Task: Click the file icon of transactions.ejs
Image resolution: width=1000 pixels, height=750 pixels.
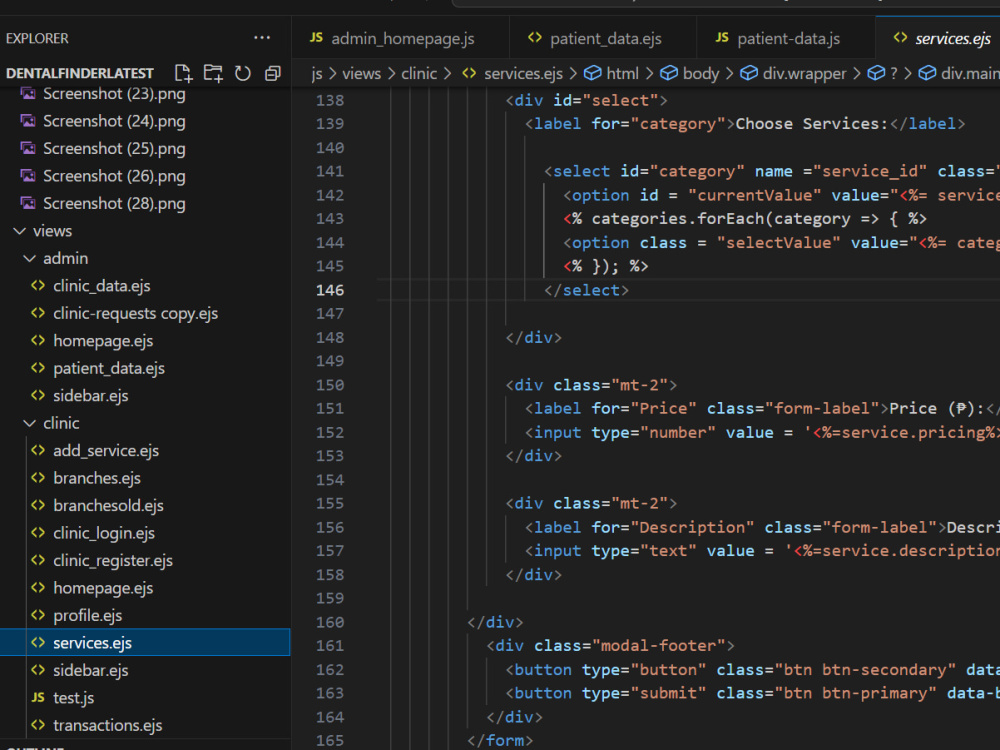Action: [38, 725]
